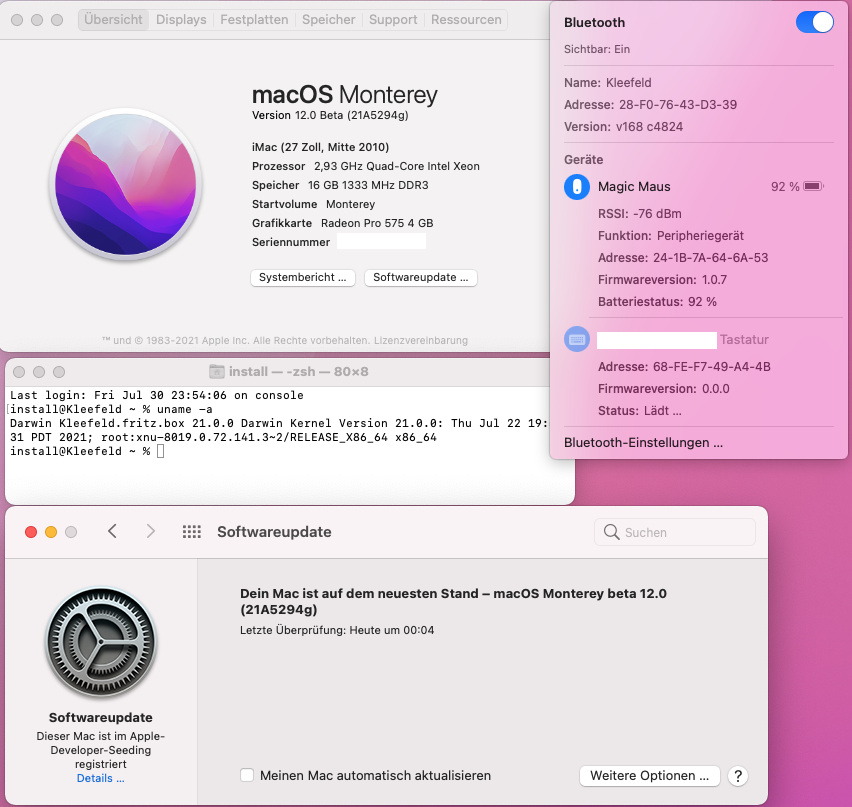Switch to the Support tab
Screen dimensions: 852x807
click(393, 20)
